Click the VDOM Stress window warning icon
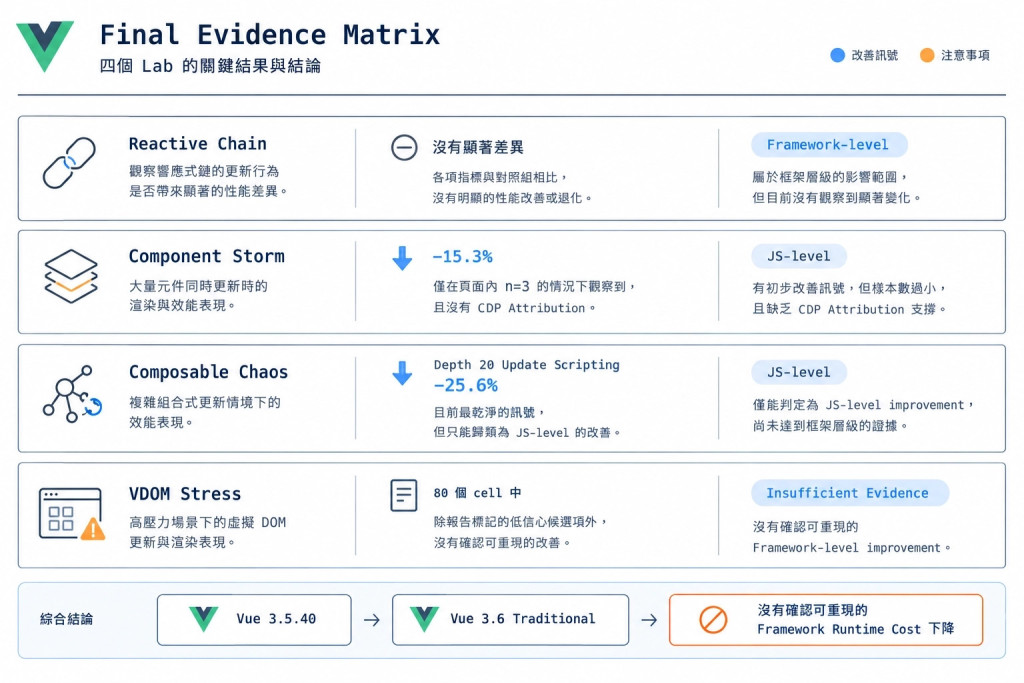1024x683 pixels. [72, 514]
